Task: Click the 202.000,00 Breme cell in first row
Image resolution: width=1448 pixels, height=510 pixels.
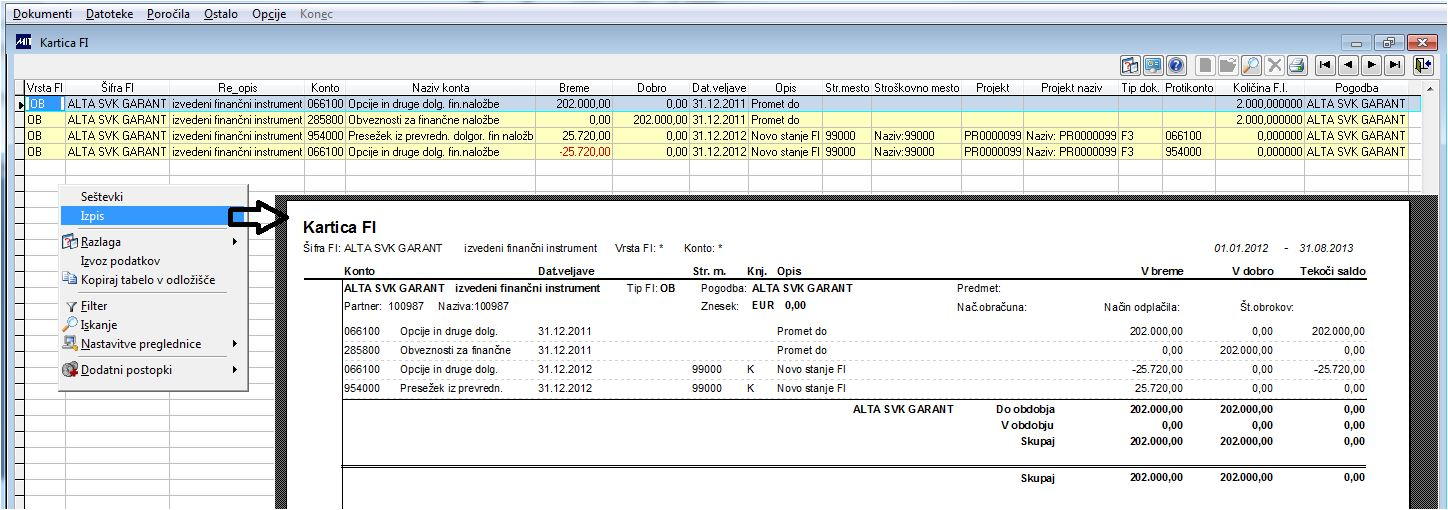Action: (x=574, y=103)
